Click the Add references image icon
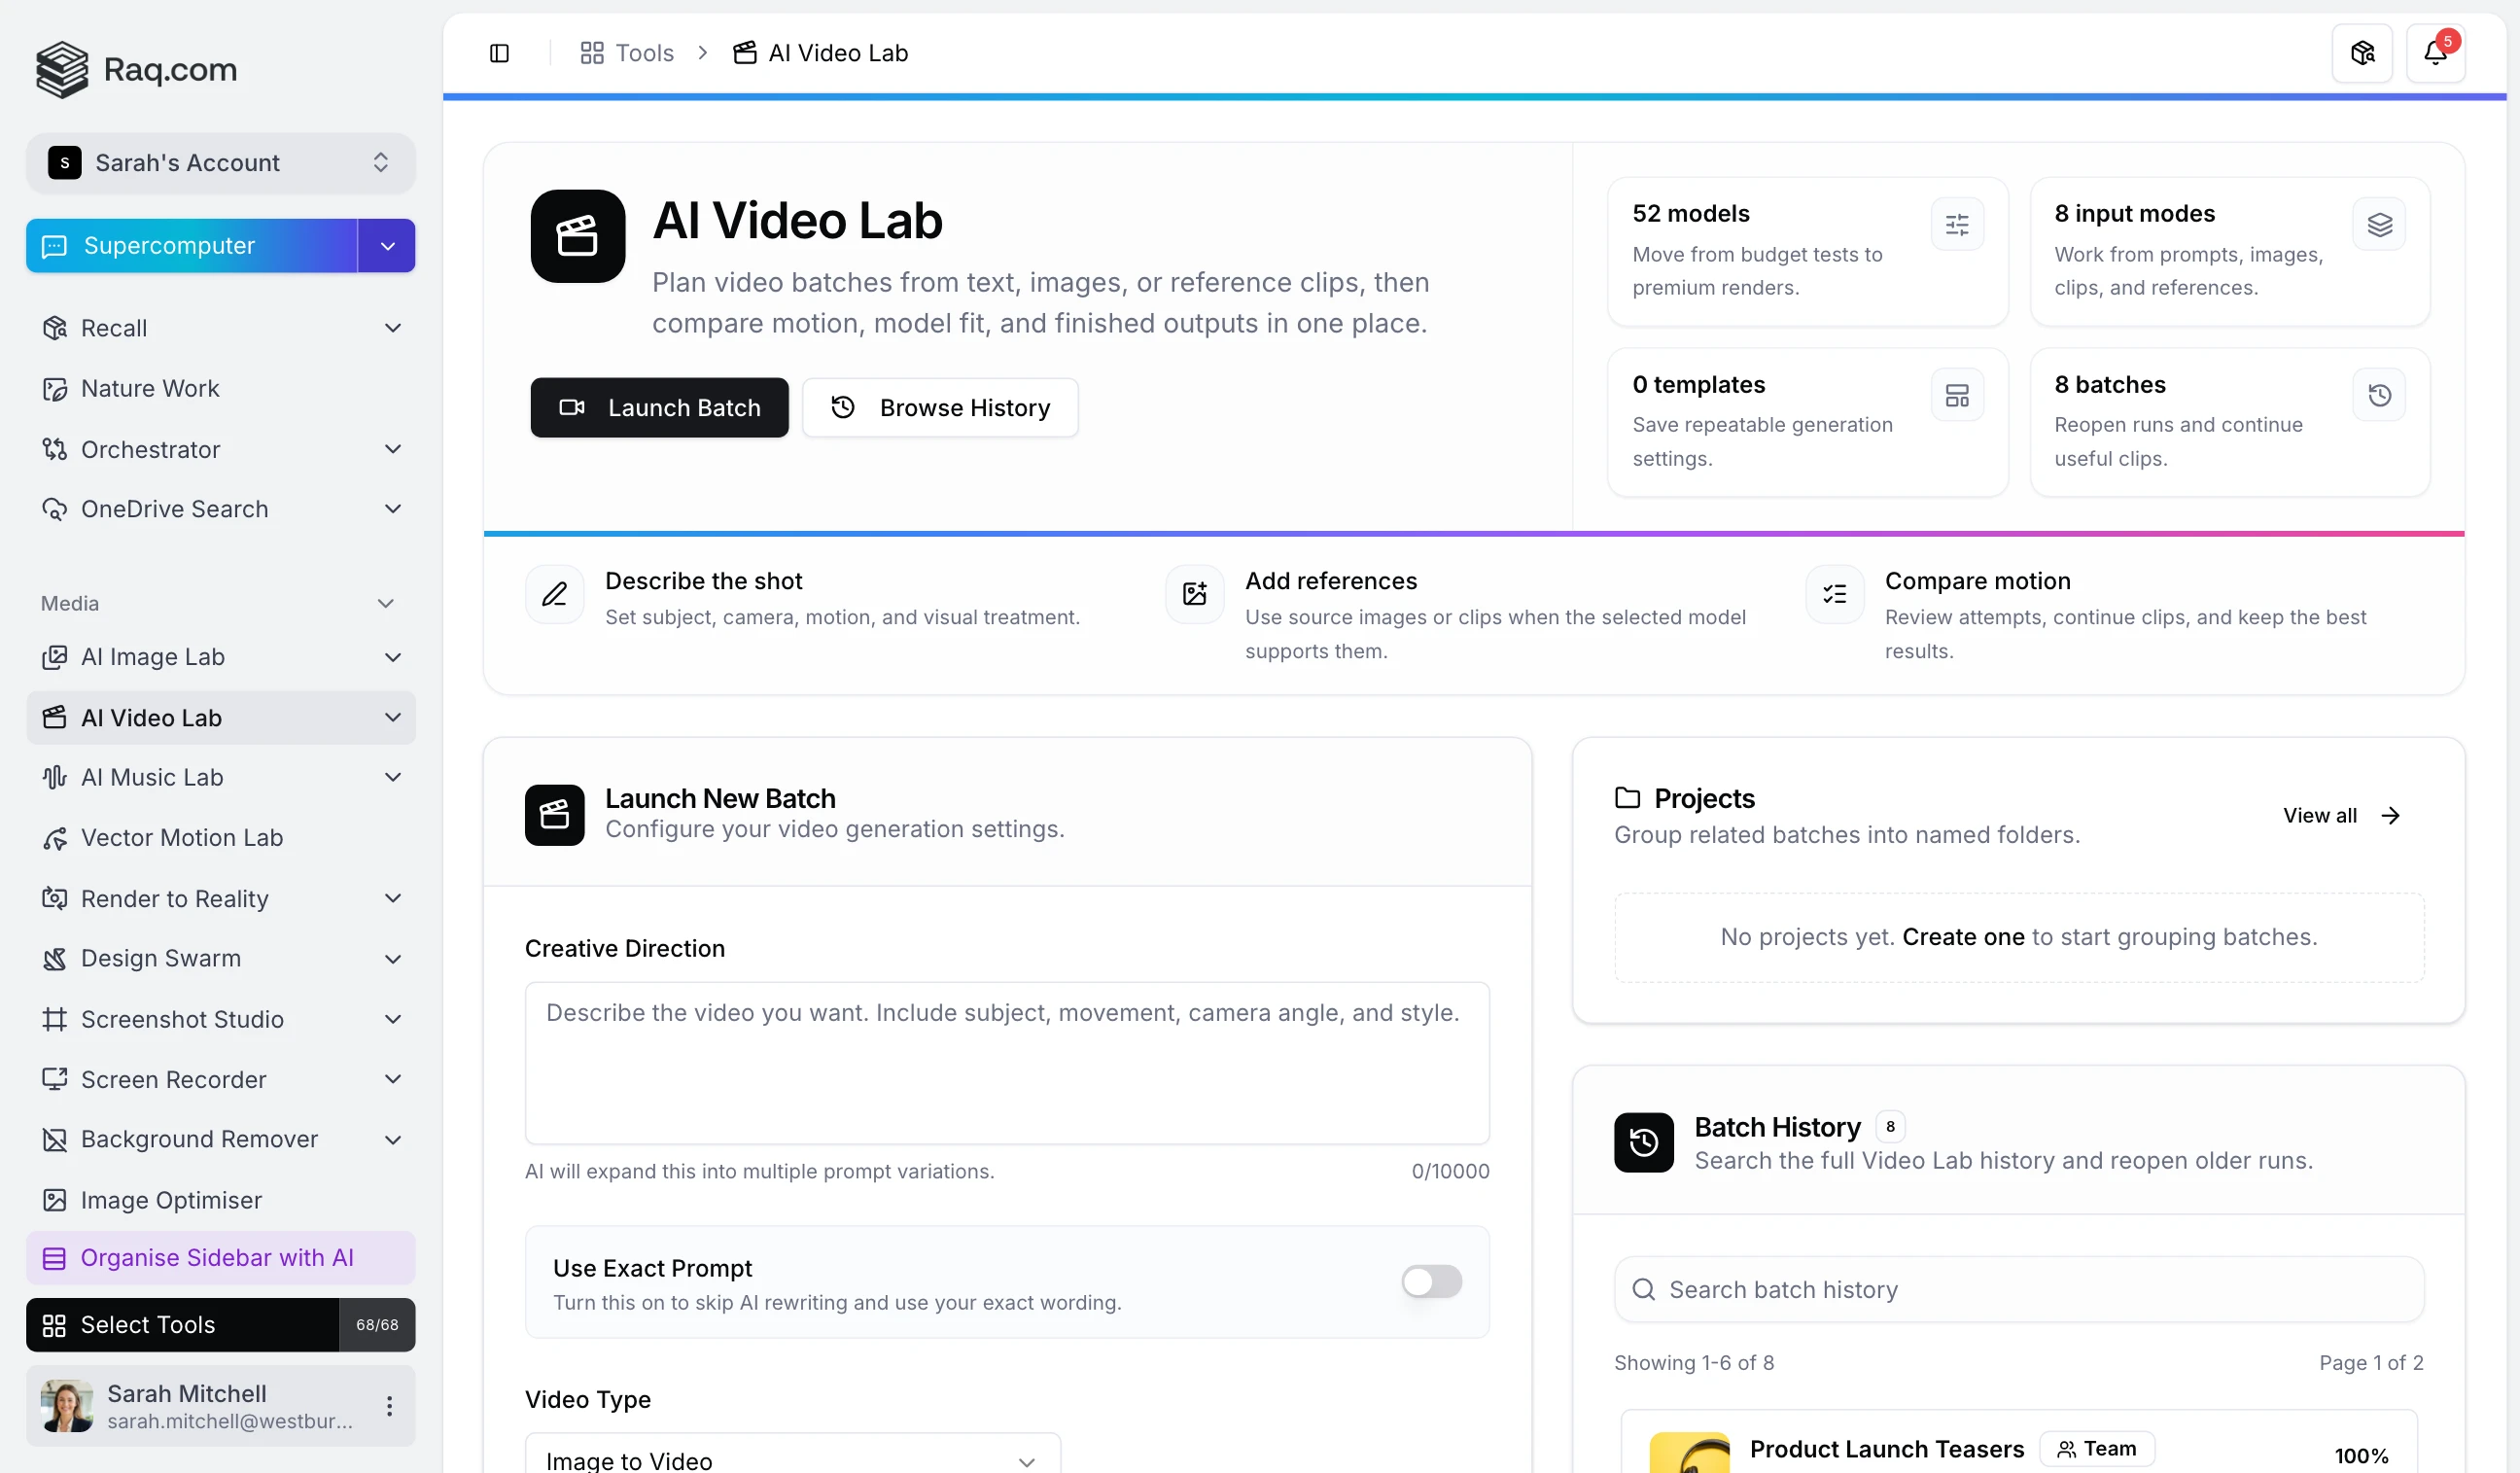This screenshot has height=1473, width=2520. click(1195, 595)
